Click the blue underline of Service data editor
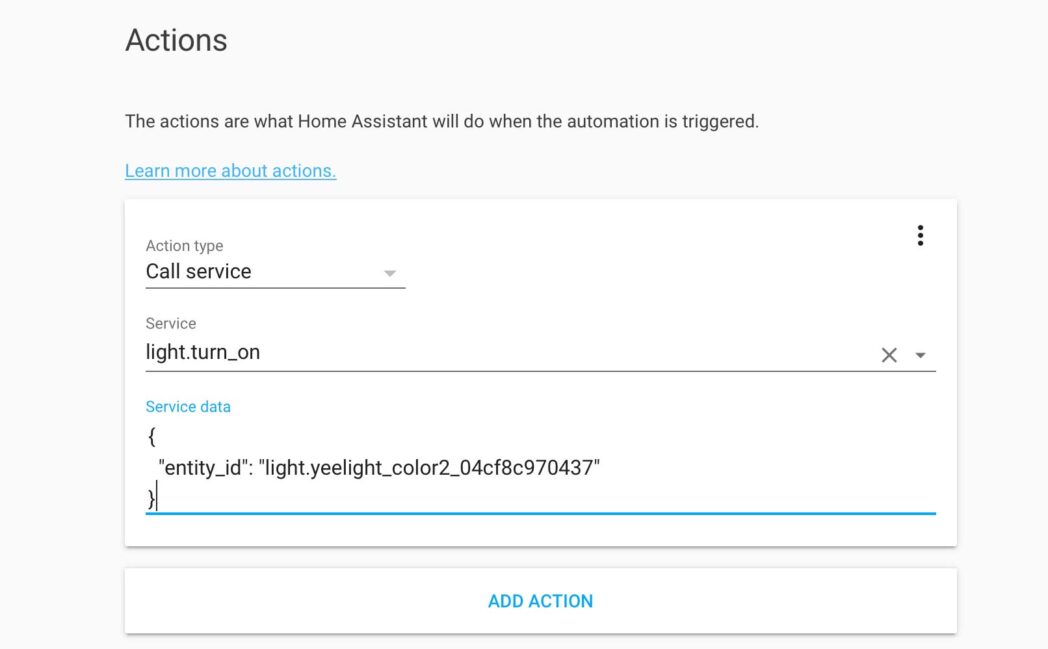Screen dimensions: 1048x649 coord(540,513)
